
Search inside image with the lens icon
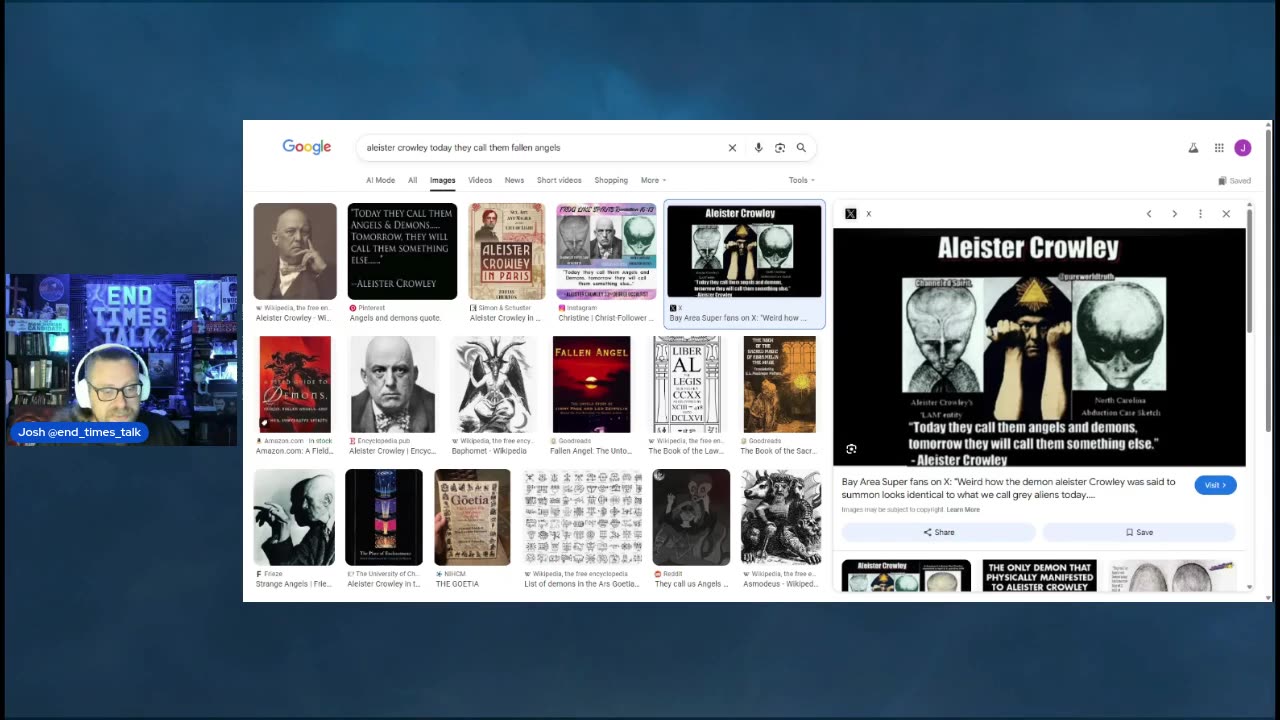pos(852,449)
